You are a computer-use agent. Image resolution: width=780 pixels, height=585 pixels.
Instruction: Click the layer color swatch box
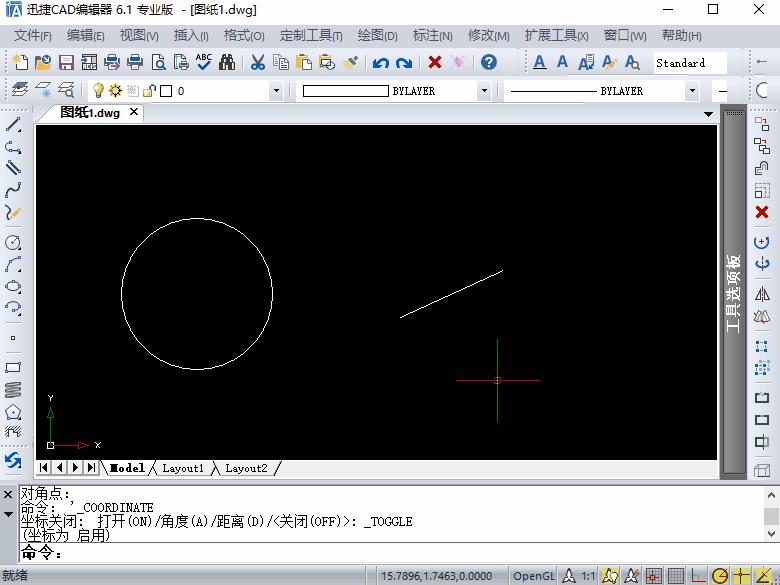166,91
